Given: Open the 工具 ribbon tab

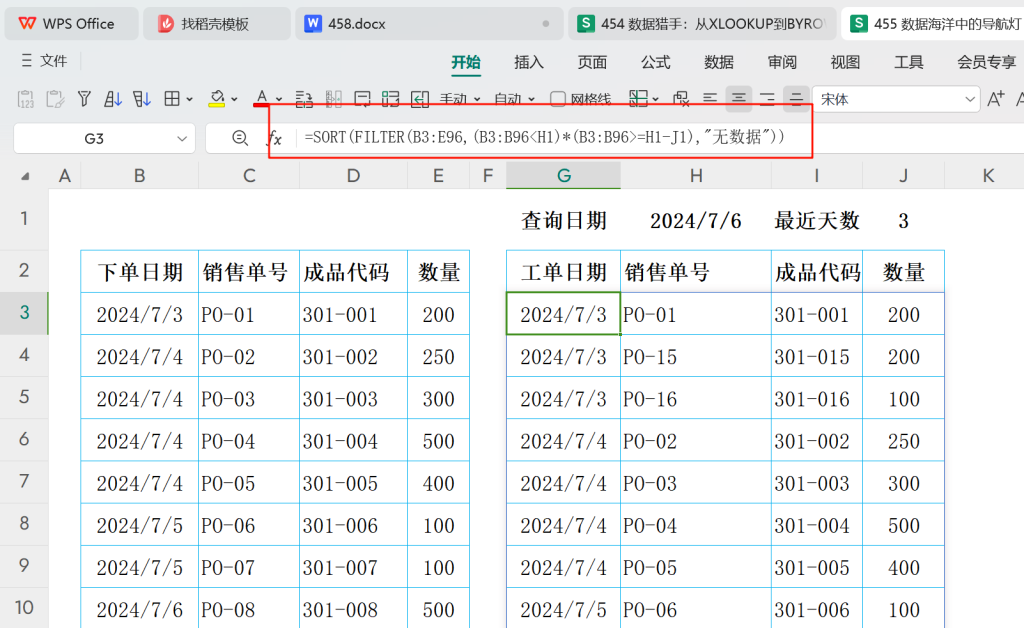Looking at the screenshot, I should click(908, 62).
